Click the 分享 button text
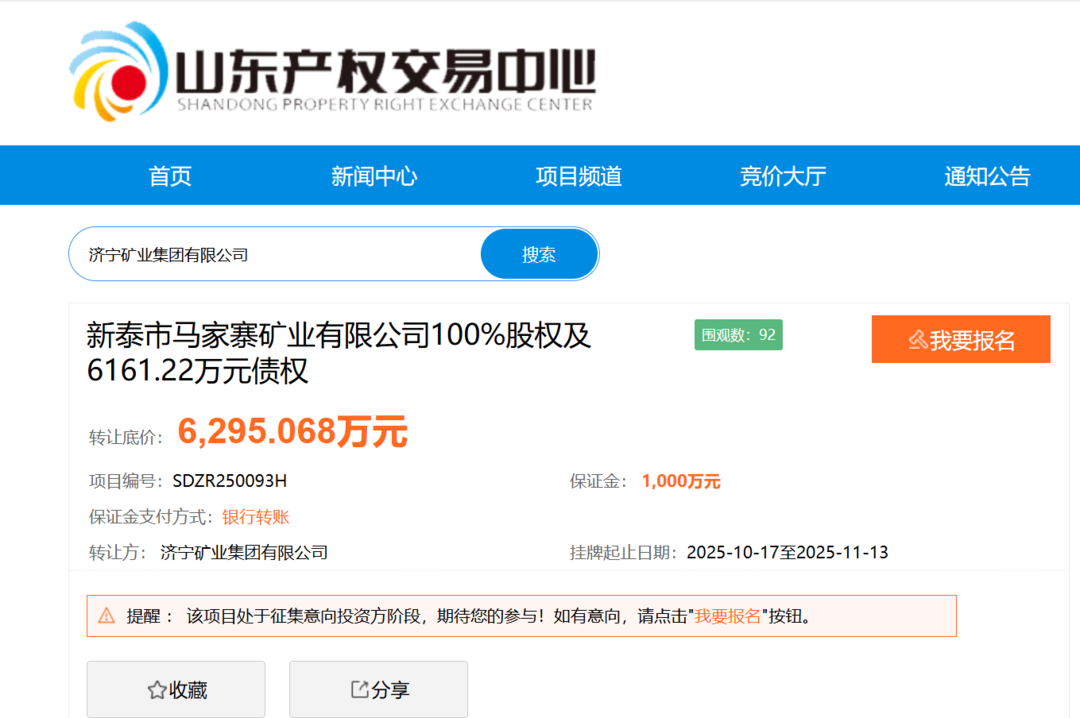 coord(390,690)
